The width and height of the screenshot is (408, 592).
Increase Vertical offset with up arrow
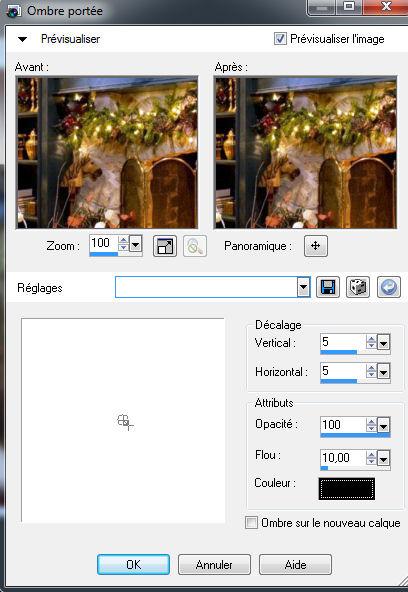click(x=371, y=339)
